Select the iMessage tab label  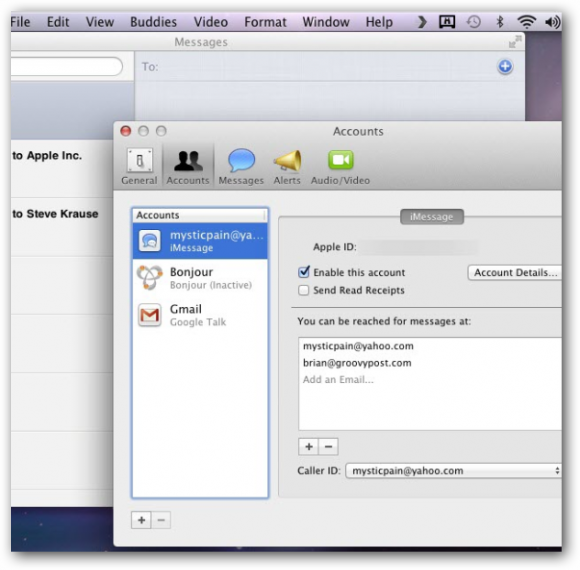(432, 217)
